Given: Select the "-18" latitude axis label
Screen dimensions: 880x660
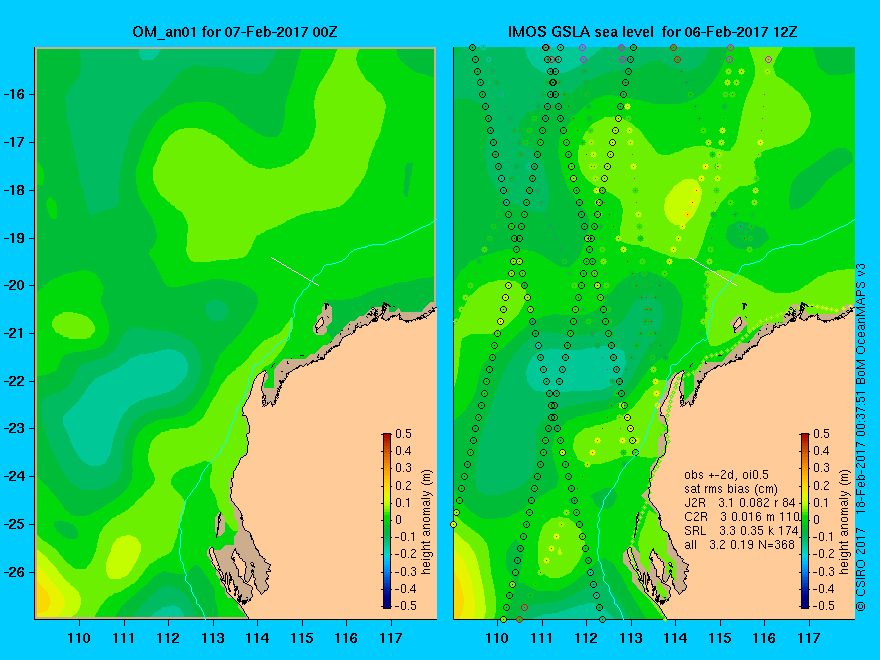Looking at the screenshot, I should [x=15, y=190].
